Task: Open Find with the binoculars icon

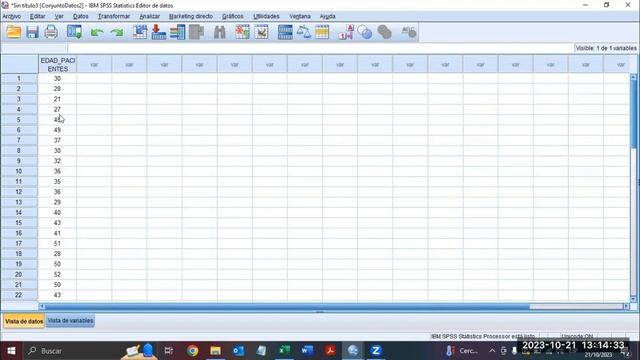Action: click(x=220, y=32)
